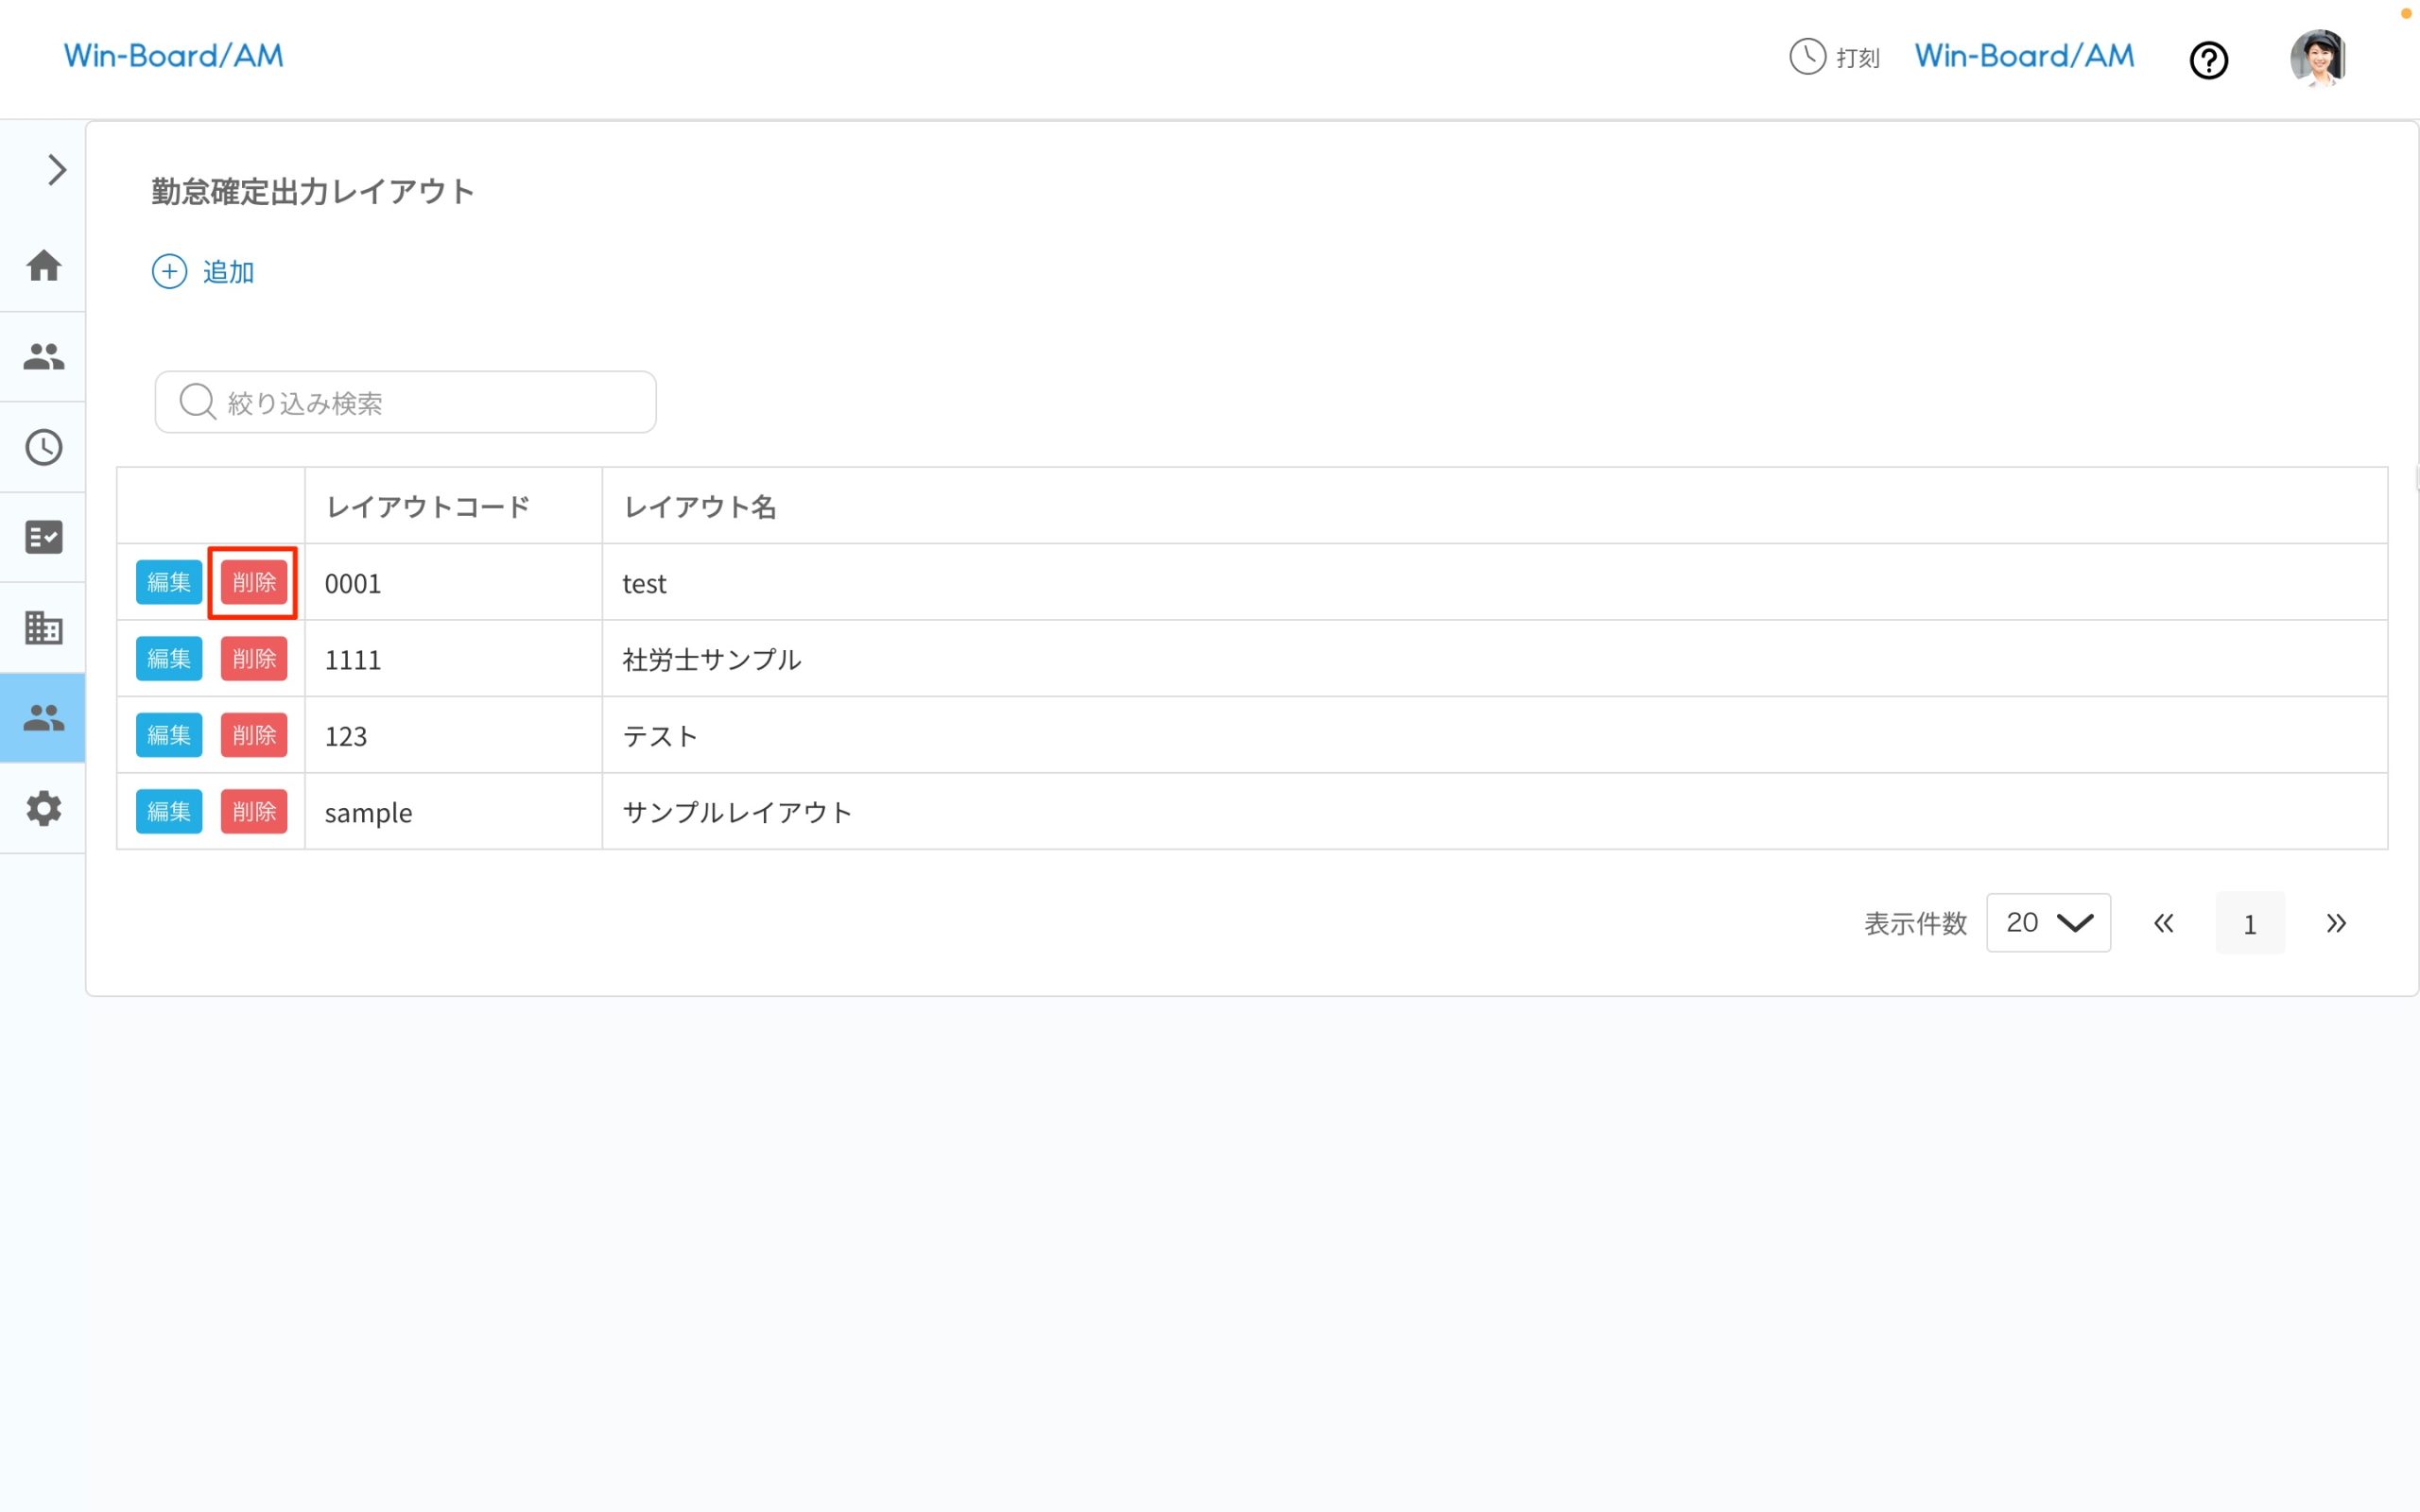Edit the layout with code 0001
Viewport: 2420px width, 1512px height.
[167, 581]
